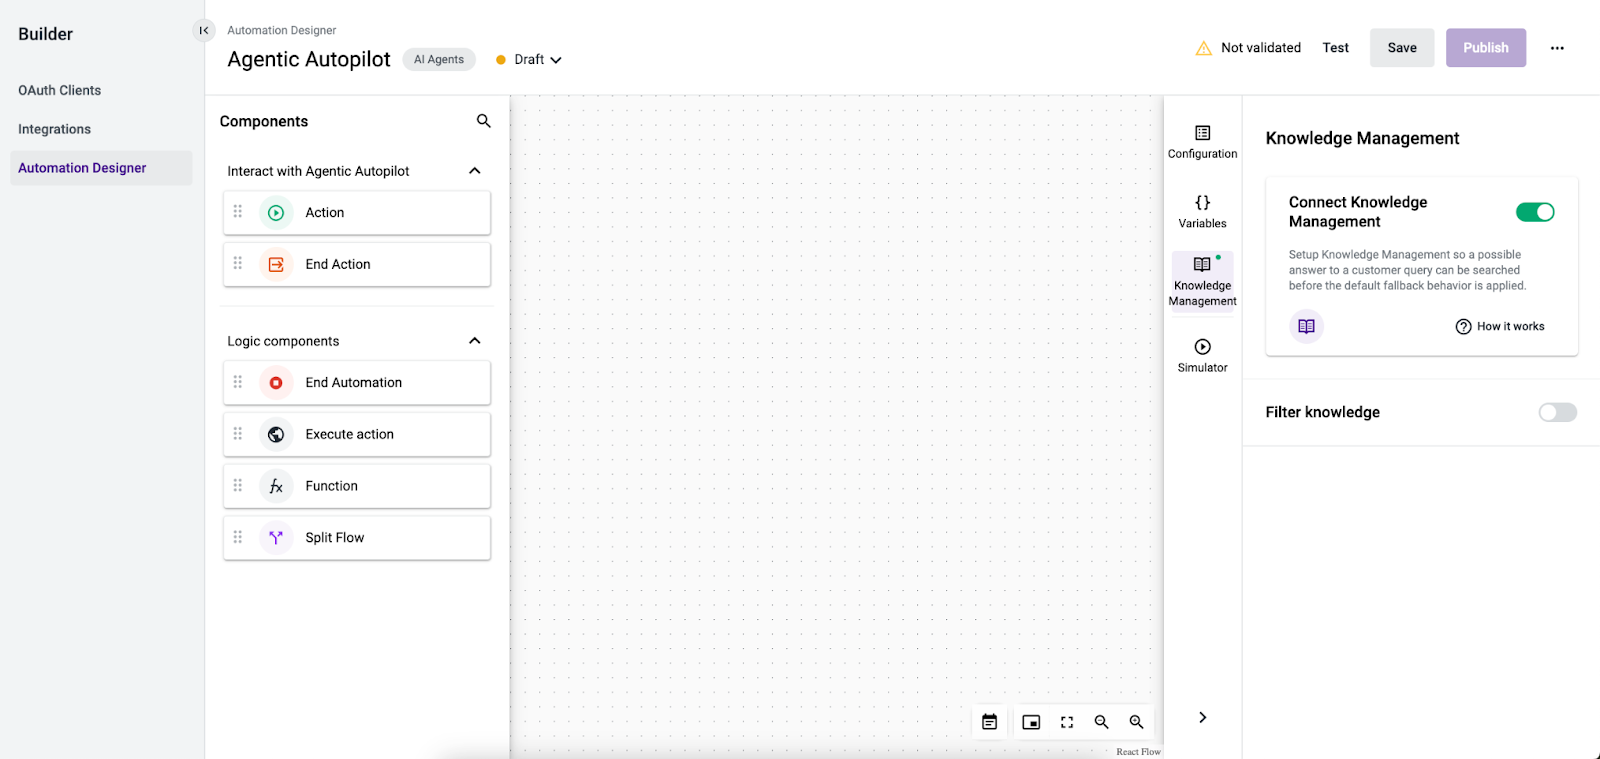The image size is (1600, 759).
Task: Open the Knowledge Management tab
Action: tap(1202, 282)
